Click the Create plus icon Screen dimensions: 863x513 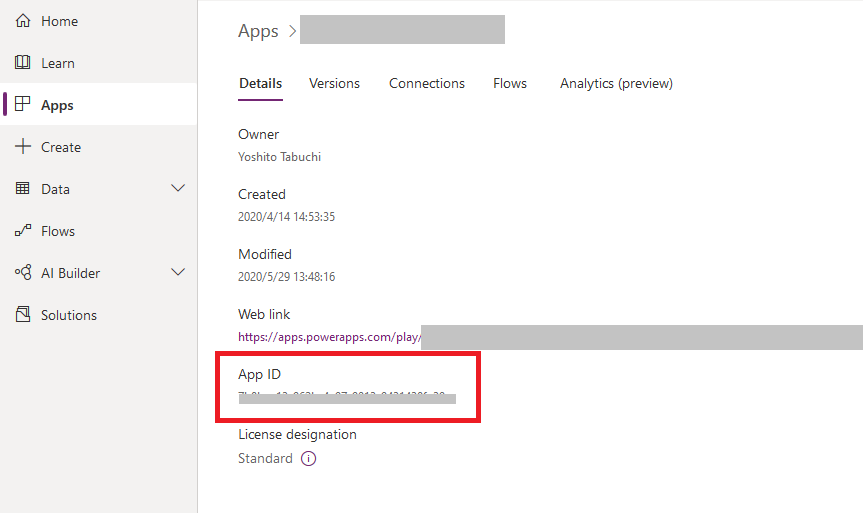(x=23, y=146)
